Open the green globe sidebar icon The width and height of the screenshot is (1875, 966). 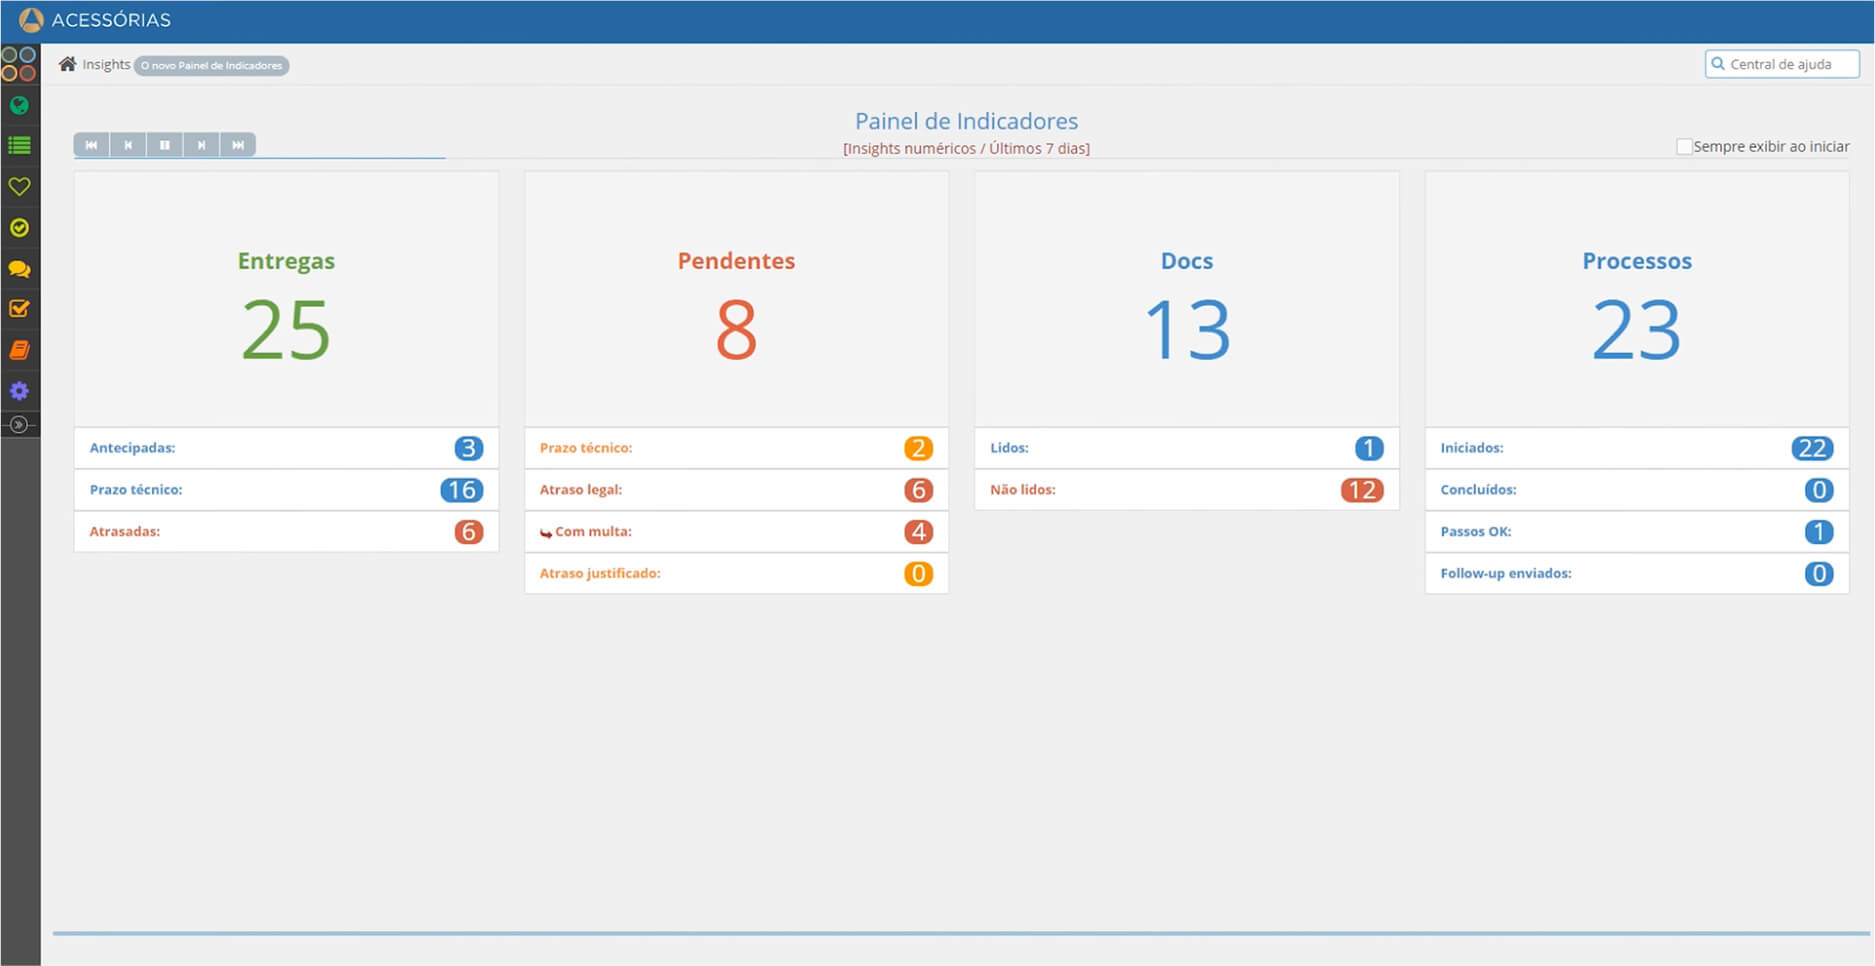(19, 105)
